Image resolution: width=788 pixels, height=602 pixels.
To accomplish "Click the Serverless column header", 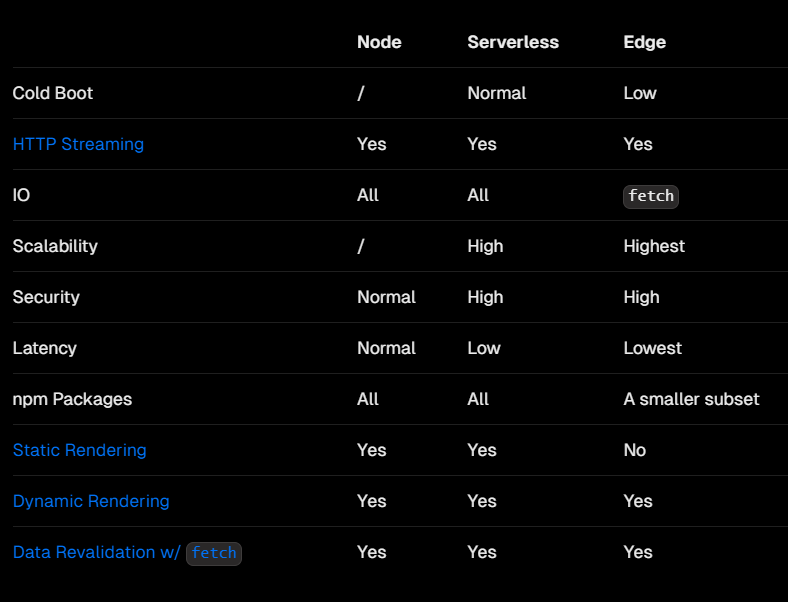I will tap(513, 42).
